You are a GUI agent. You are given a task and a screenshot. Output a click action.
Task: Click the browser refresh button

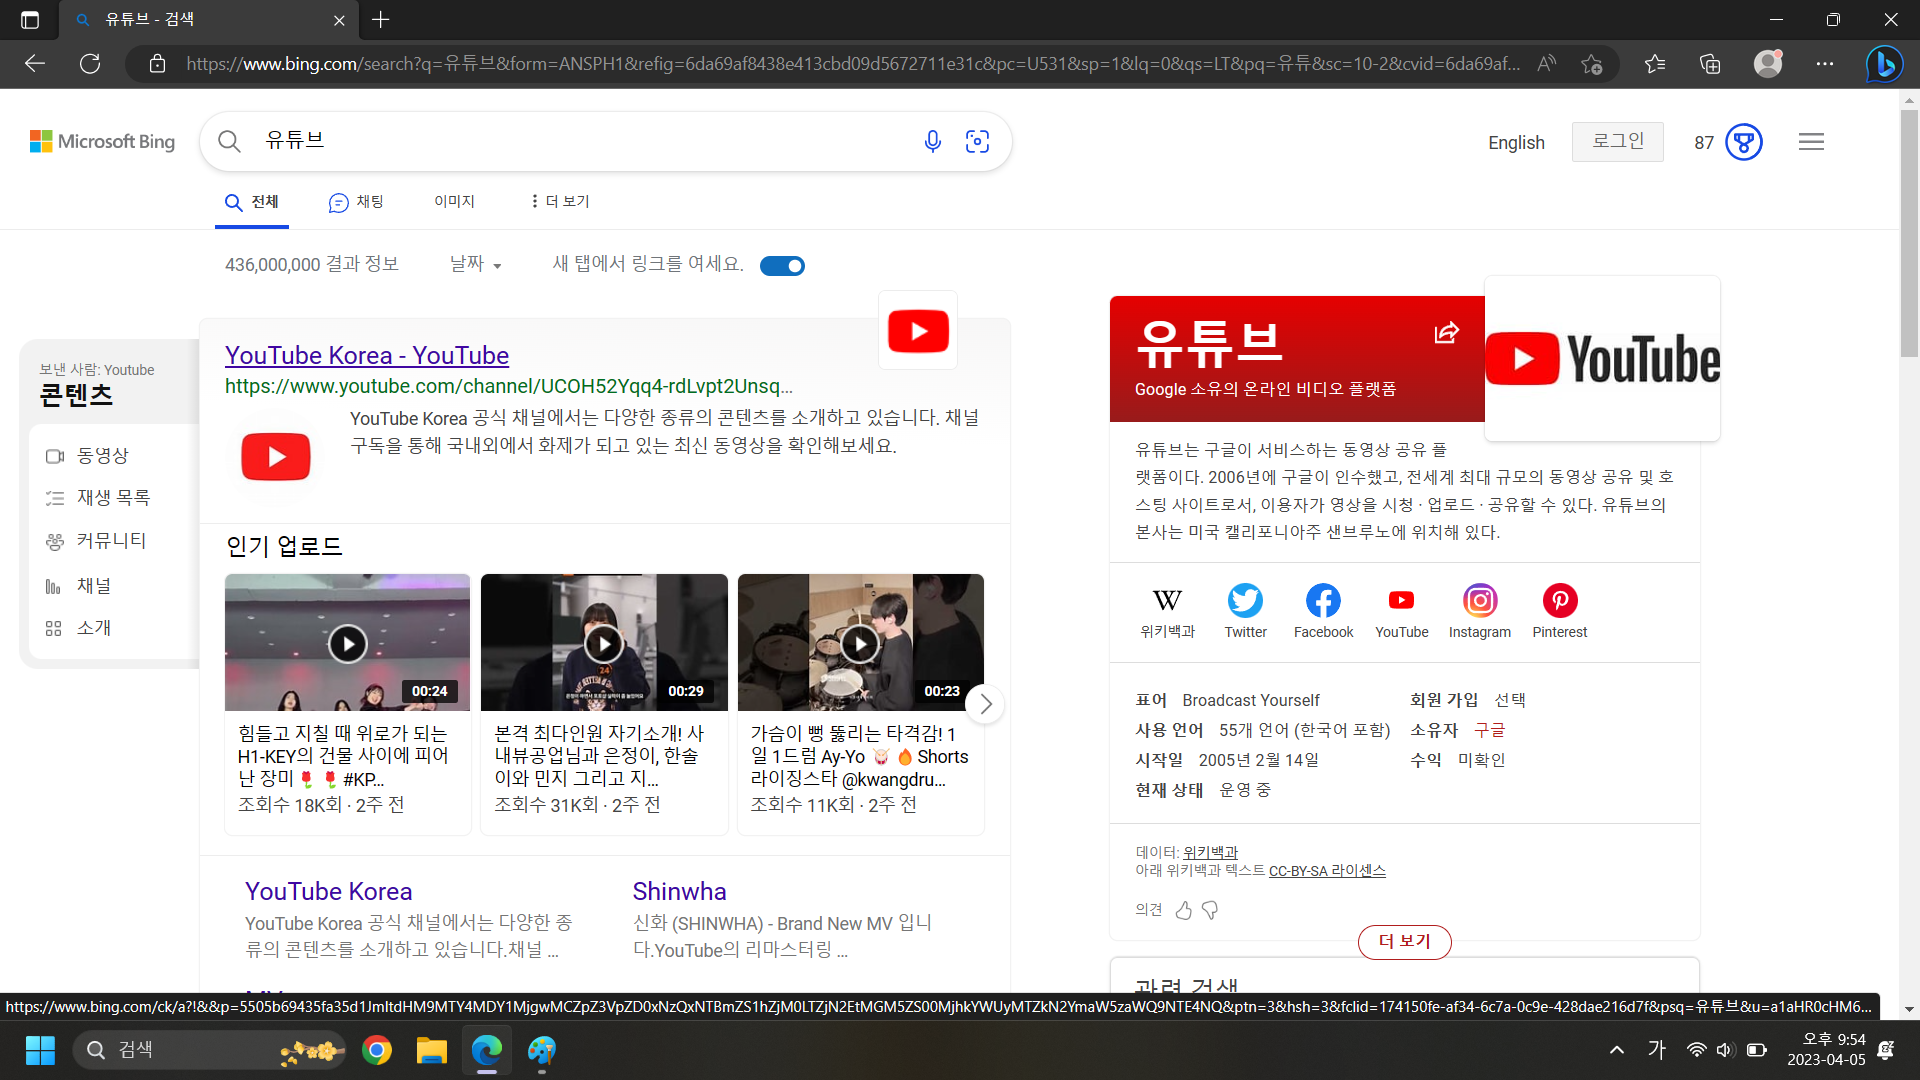coord(90,64)
